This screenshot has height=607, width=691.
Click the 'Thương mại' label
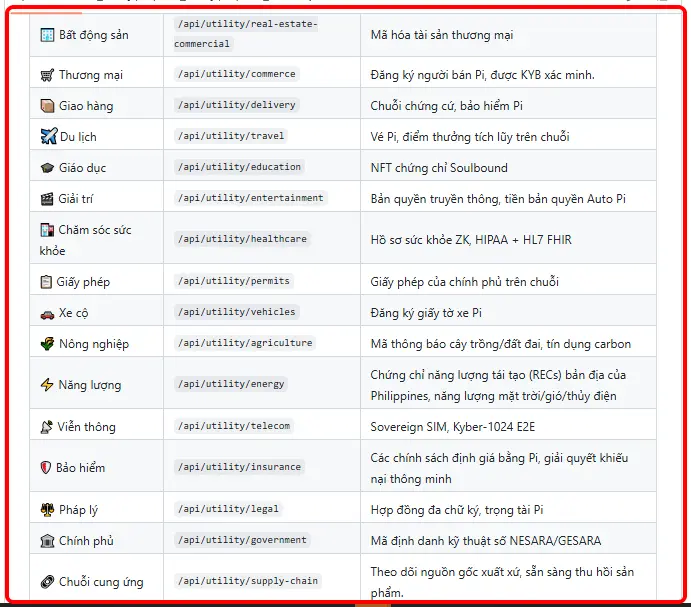pos(91,75)
